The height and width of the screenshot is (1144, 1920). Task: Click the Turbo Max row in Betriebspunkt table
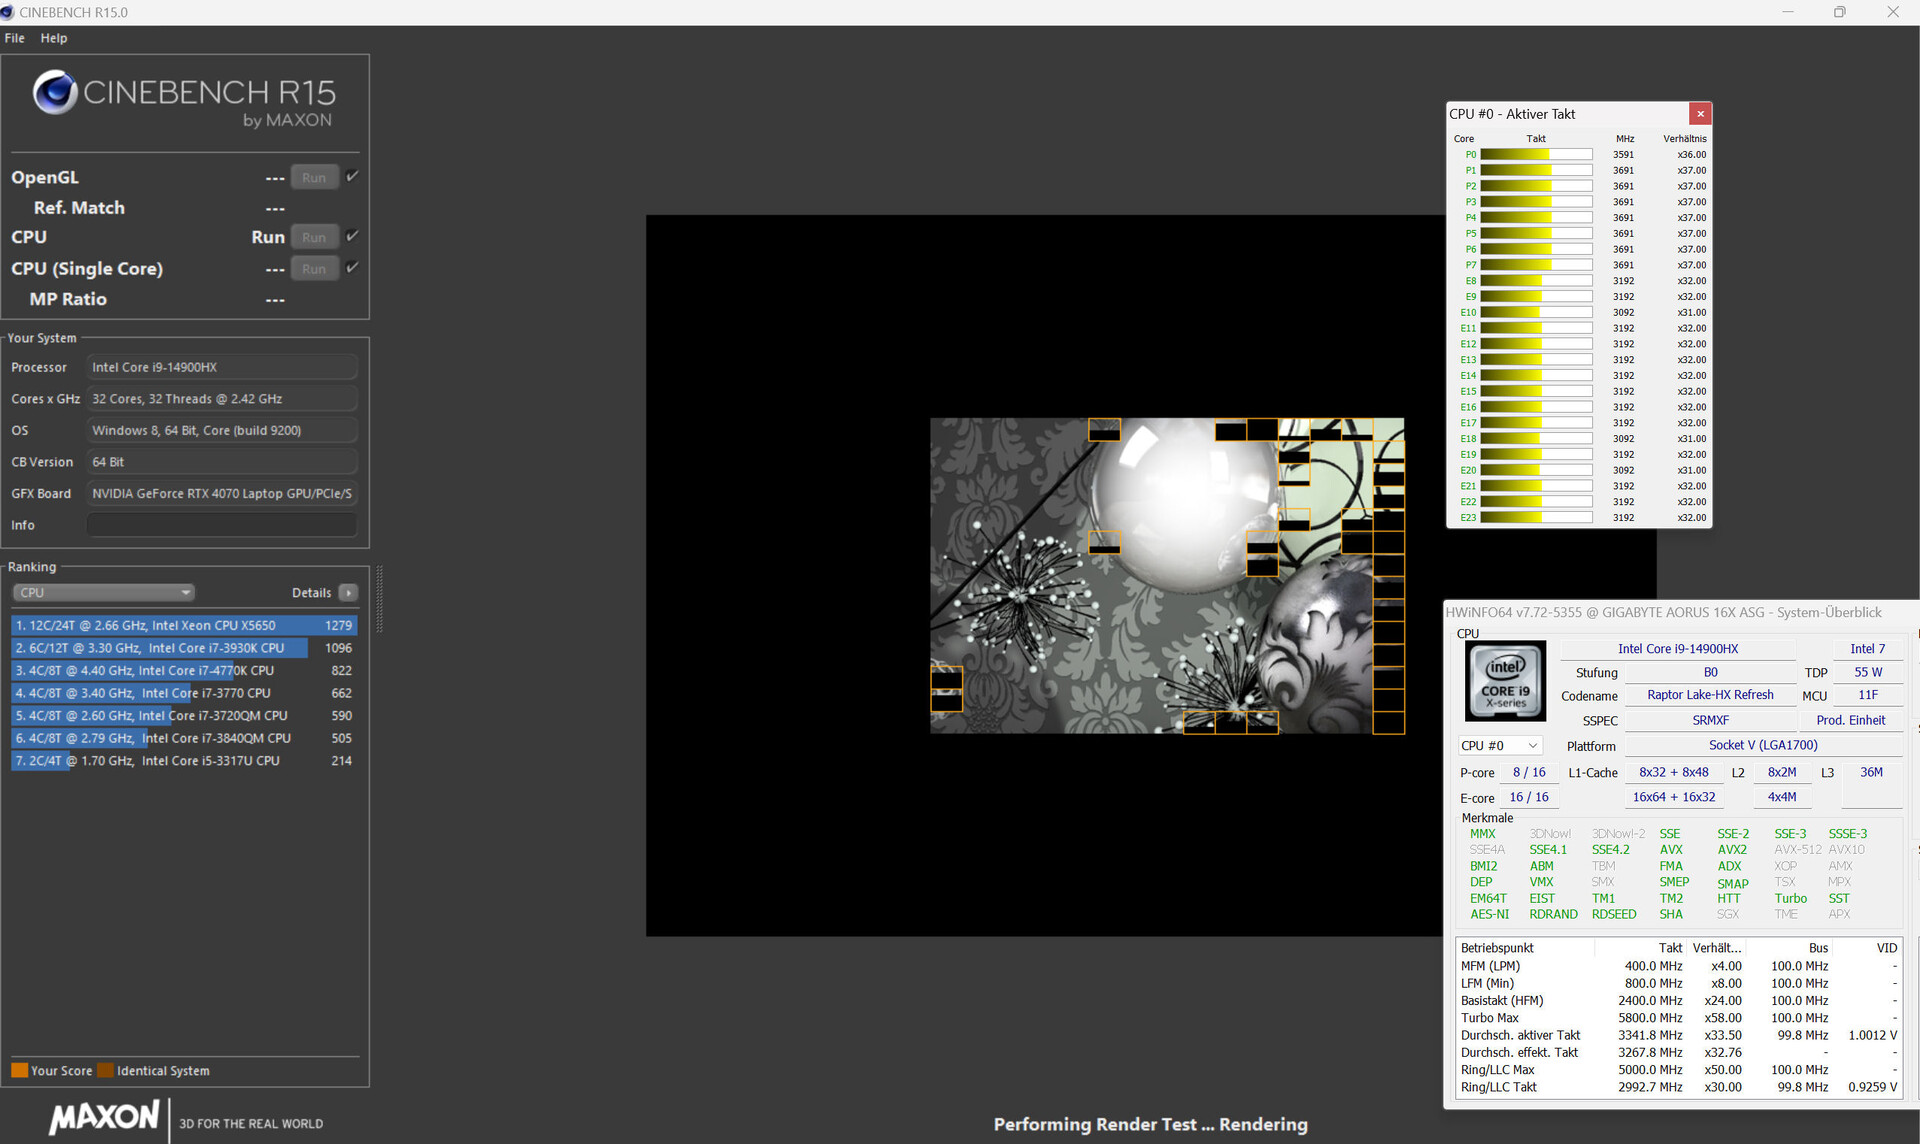[x=1678, y=1018]
